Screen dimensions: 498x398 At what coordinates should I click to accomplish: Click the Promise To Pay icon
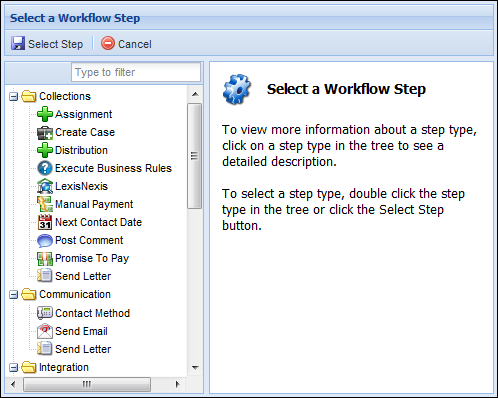coord(45,258)
